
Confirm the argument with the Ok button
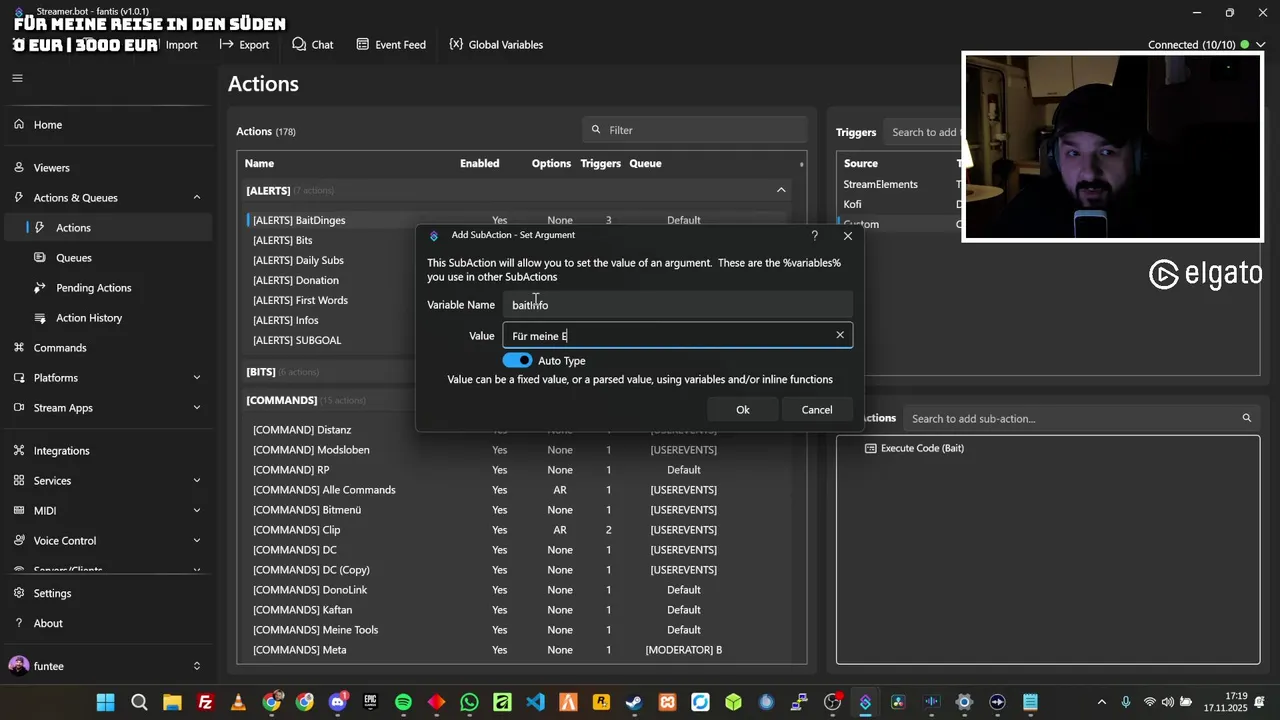743,410
